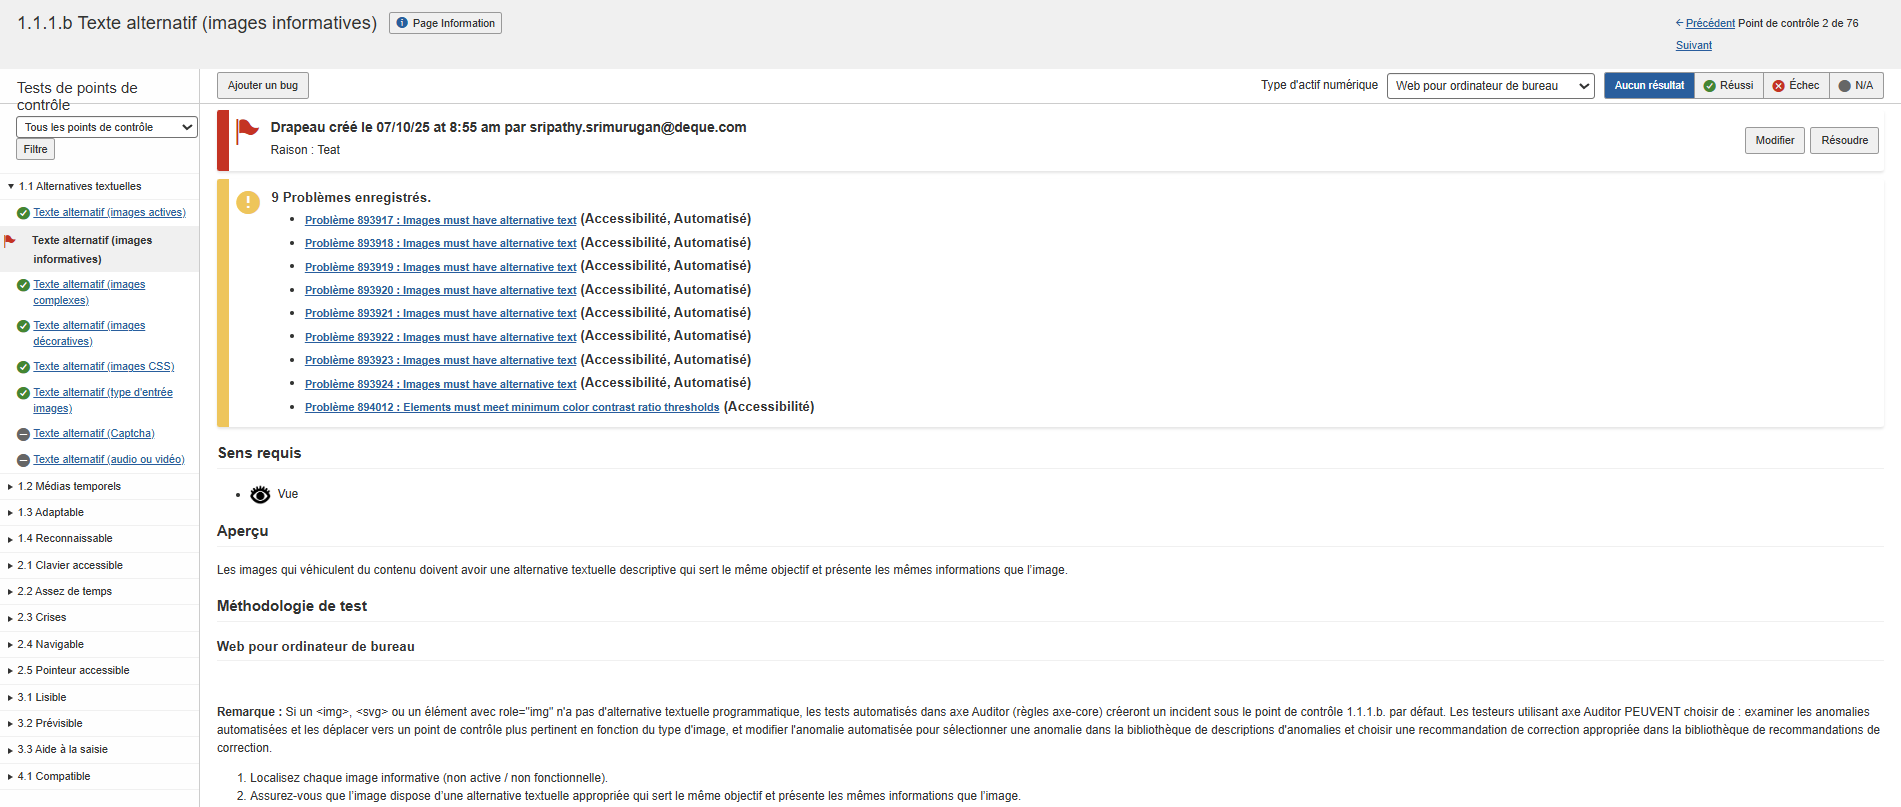
Task: Click the red flag icon in banner
Action: tap(247, 130)
